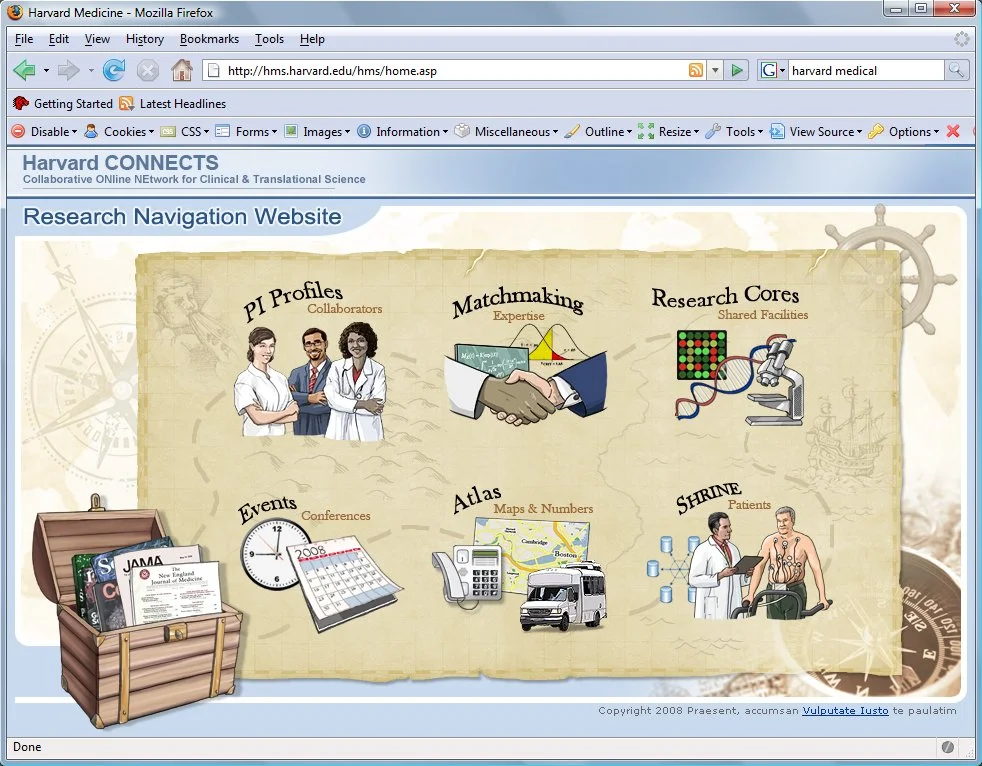Select the Atlas heading
Viewport: 982px width, 766px height.
point(477,499)
